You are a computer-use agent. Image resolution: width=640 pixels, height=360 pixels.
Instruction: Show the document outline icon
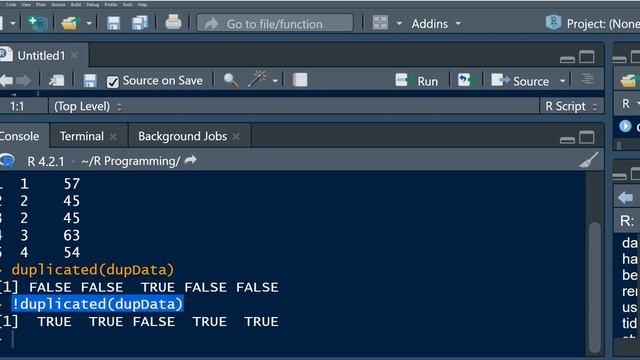click(587, 79)
